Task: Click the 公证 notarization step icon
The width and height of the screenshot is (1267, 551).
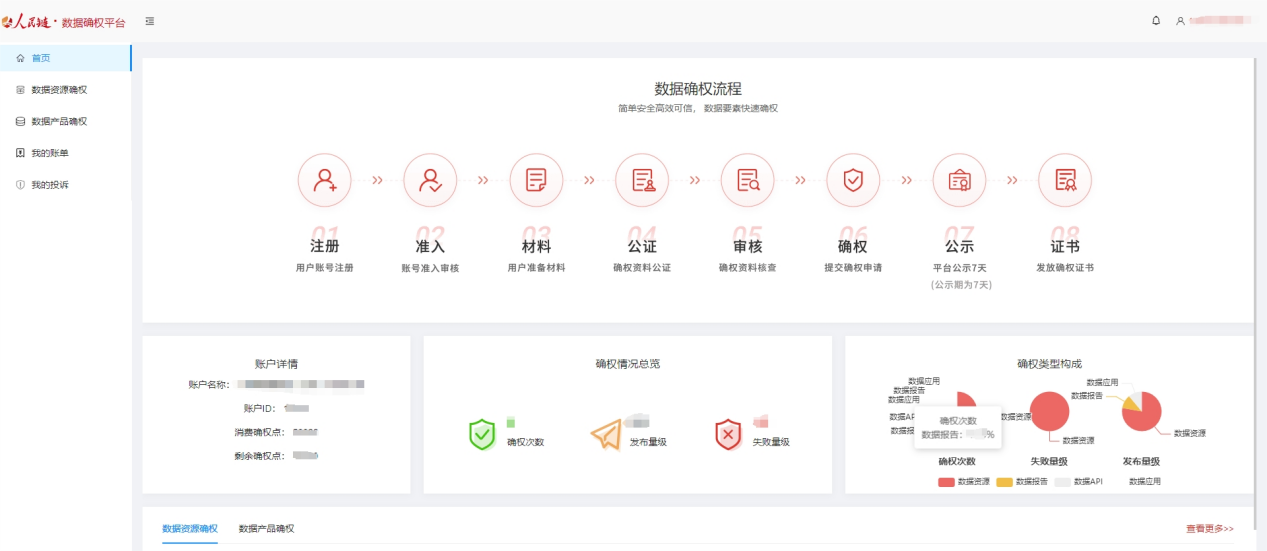Action: tap(642, 180)
